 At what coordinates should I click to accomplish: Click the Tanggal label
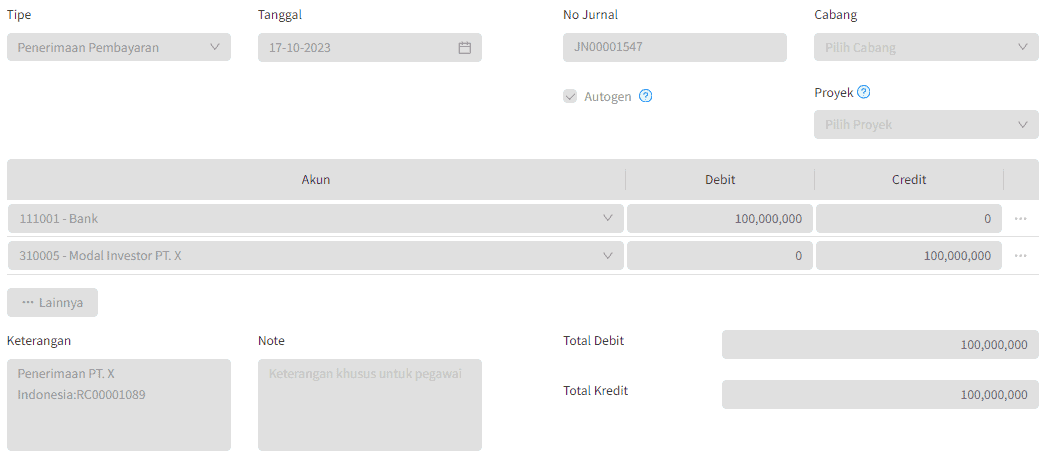click(x=280, y=15)
